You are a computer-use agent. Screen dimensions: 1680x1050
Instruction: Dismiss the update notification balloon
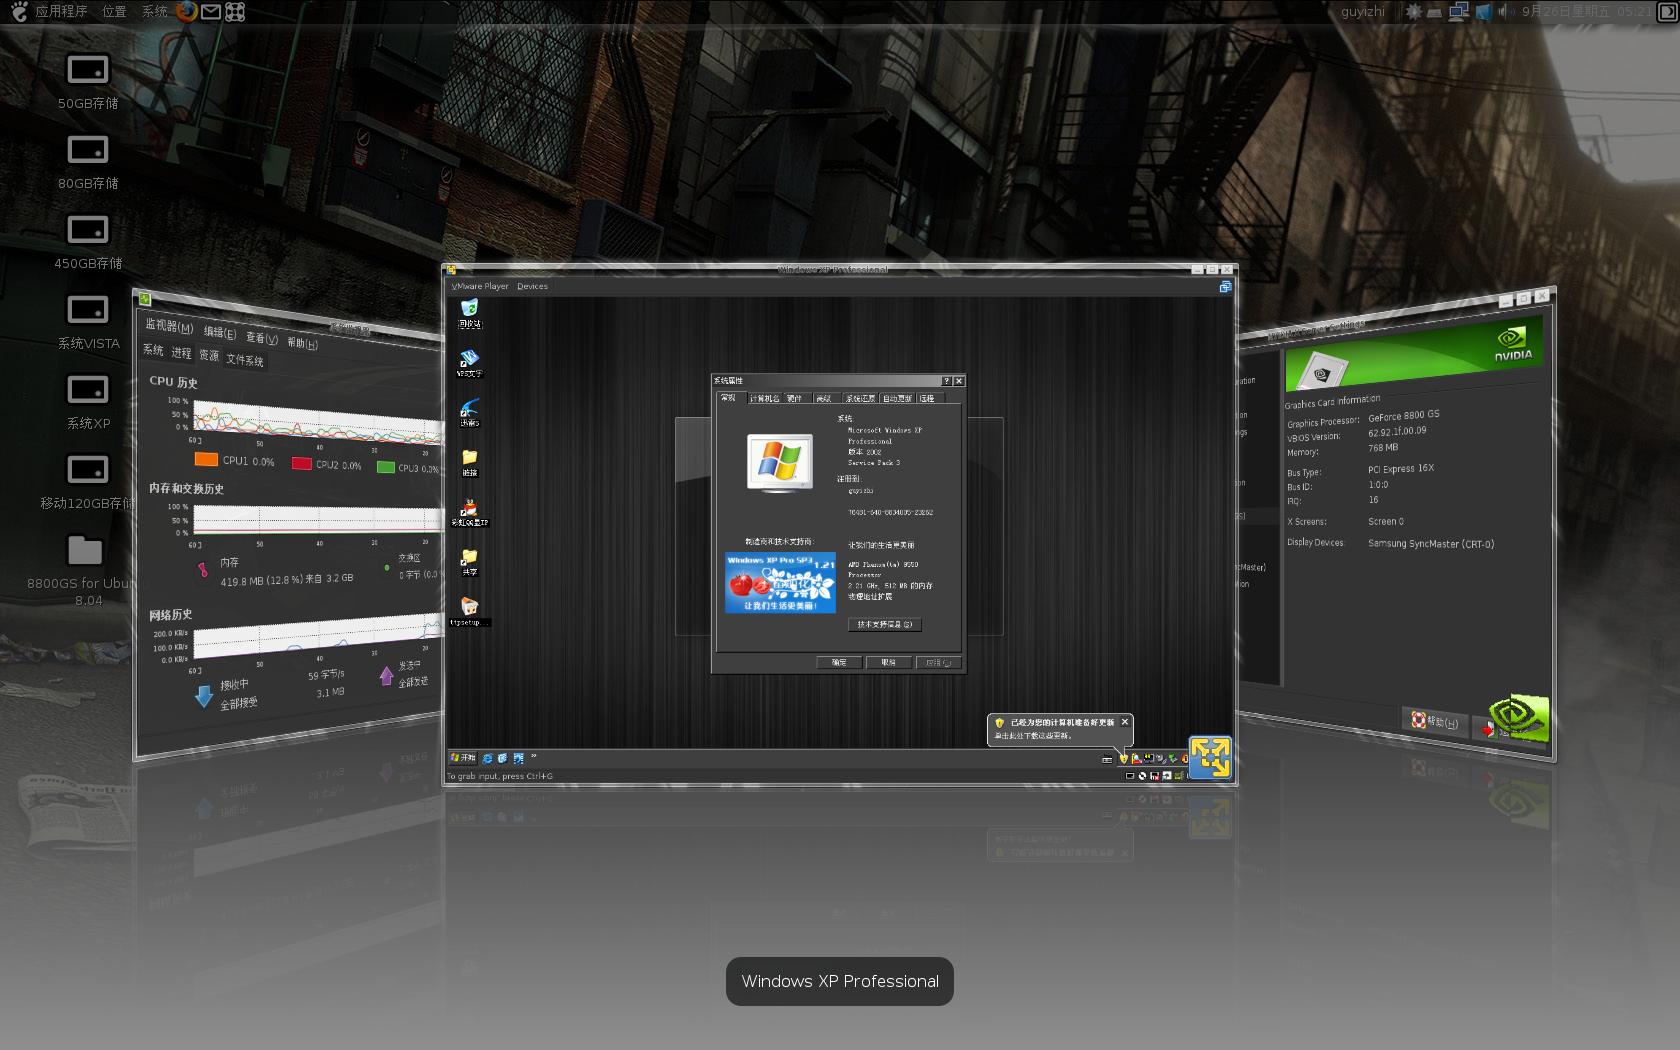(x=1125, y=721)
